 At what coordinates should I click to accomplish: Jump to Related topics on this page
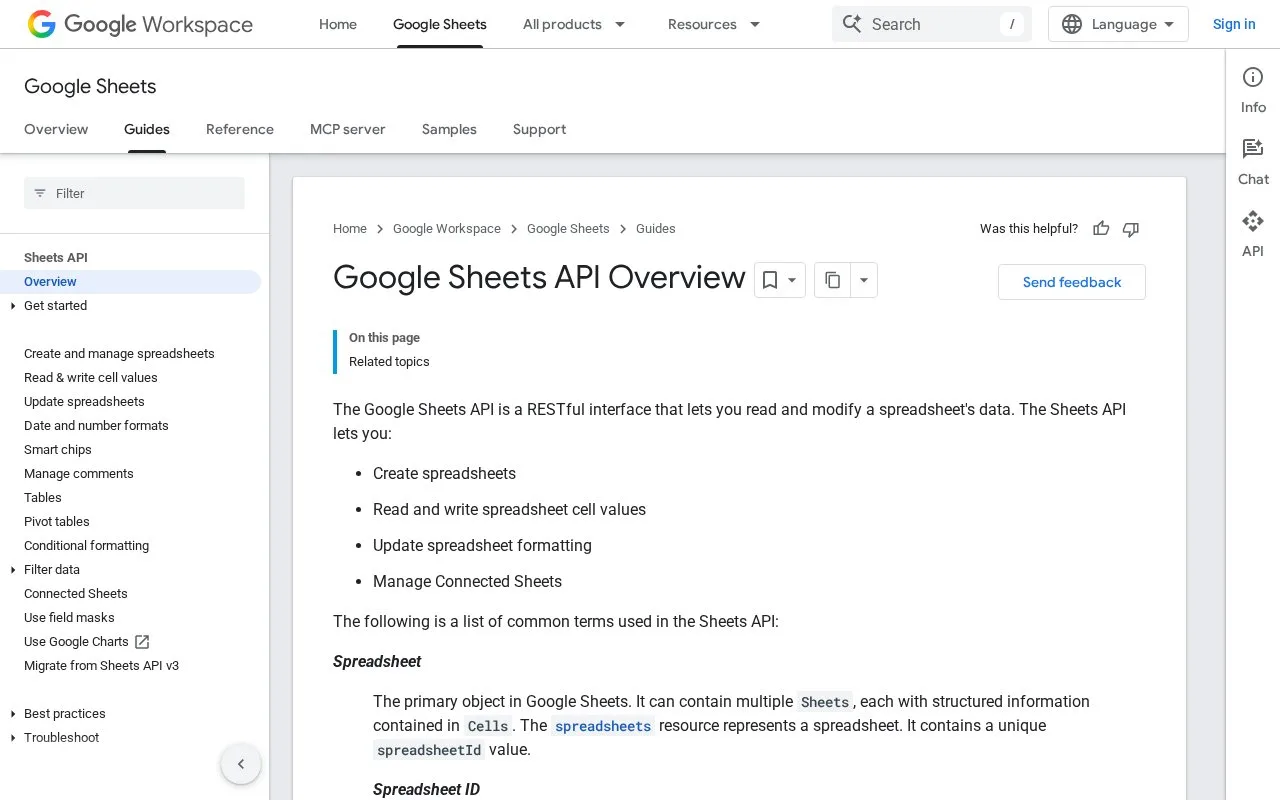coord(389,362)
